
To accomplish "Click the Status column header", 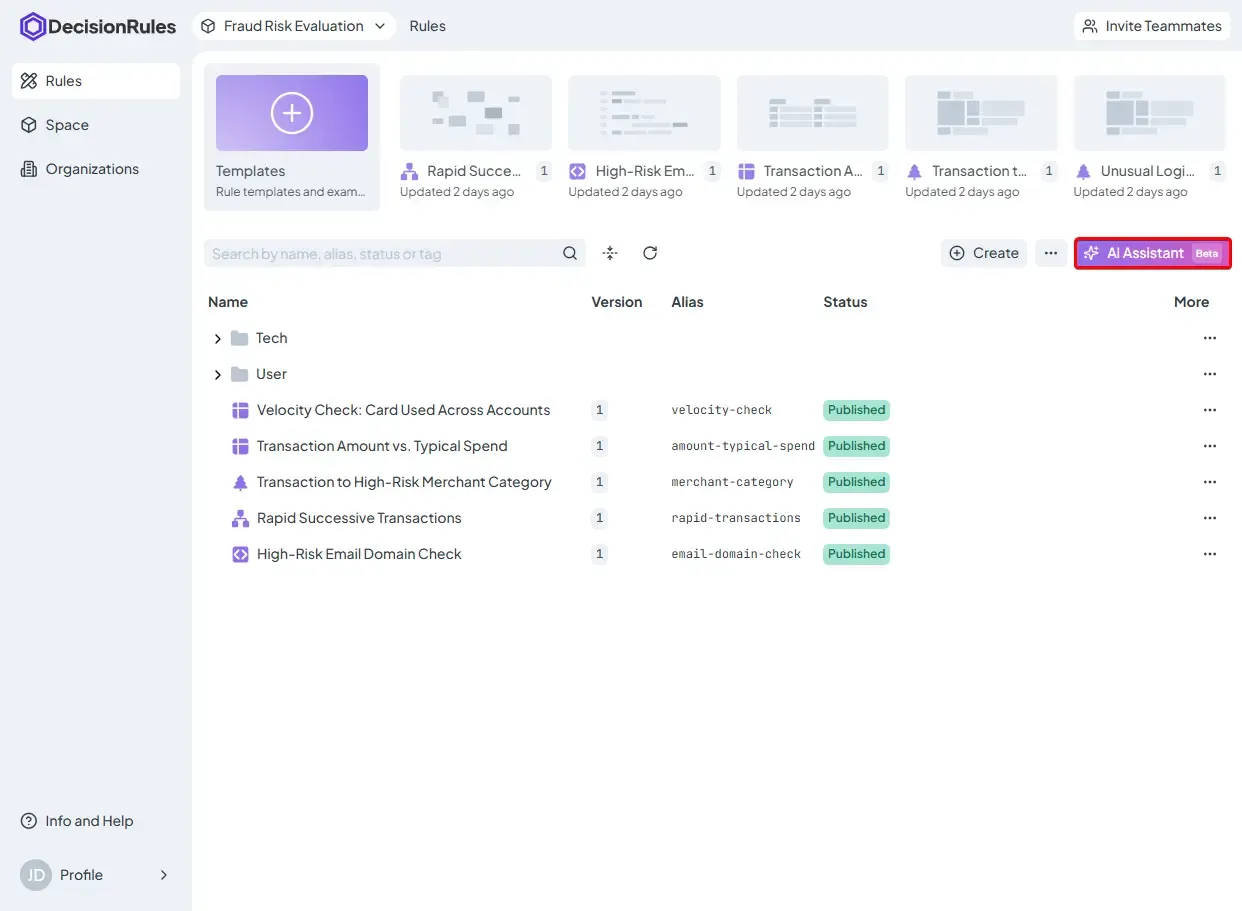I will click(x=845, y=302).
